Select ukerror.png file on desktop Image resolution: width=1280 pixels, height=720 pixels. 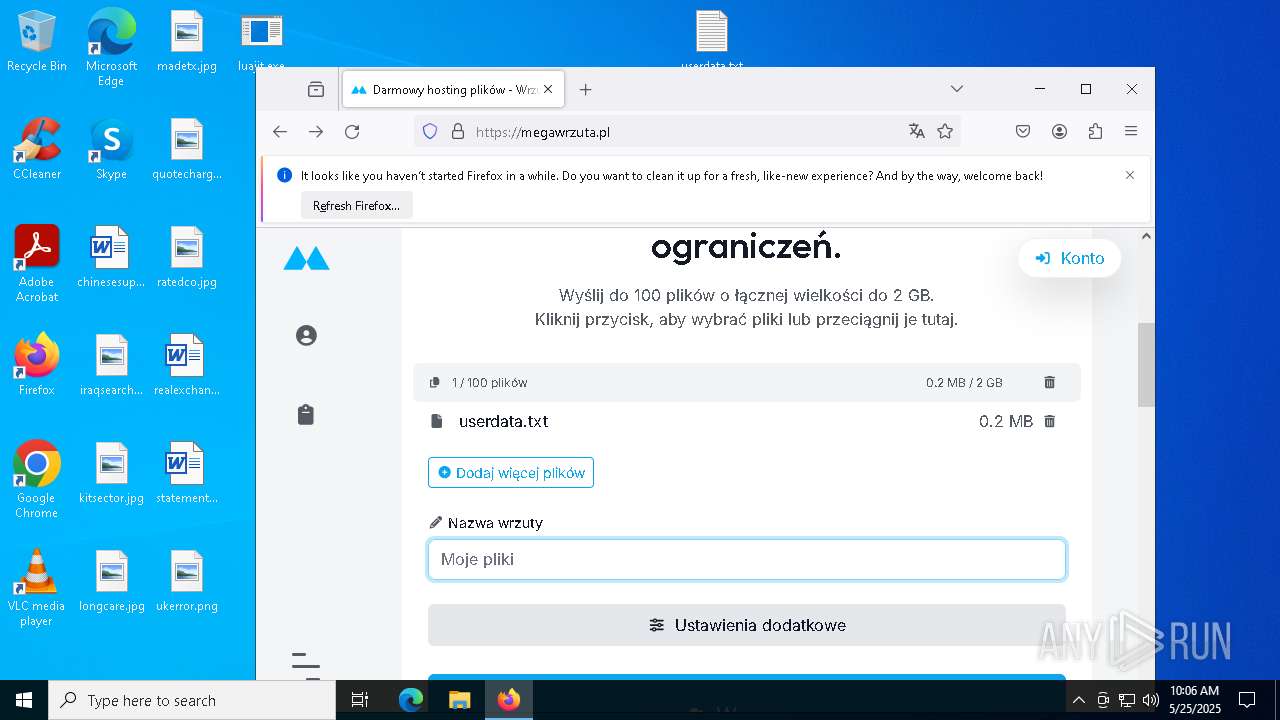[187, 581]
